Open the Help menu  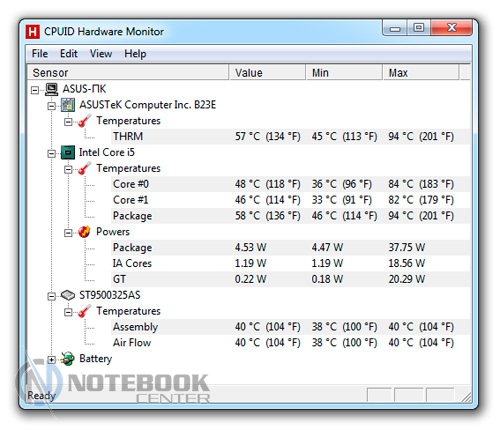click(135, 54)
